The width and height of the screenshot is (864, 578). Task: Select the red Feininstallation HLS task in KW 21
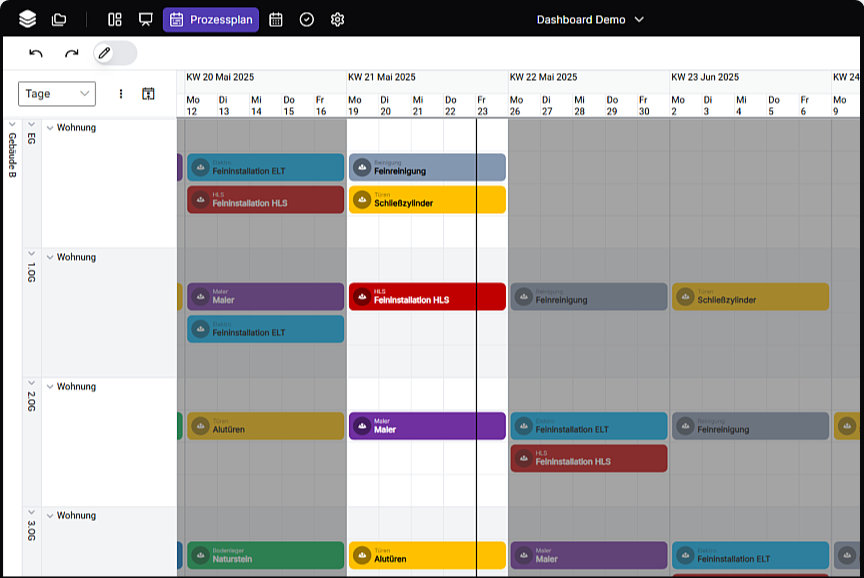(427, 297)
